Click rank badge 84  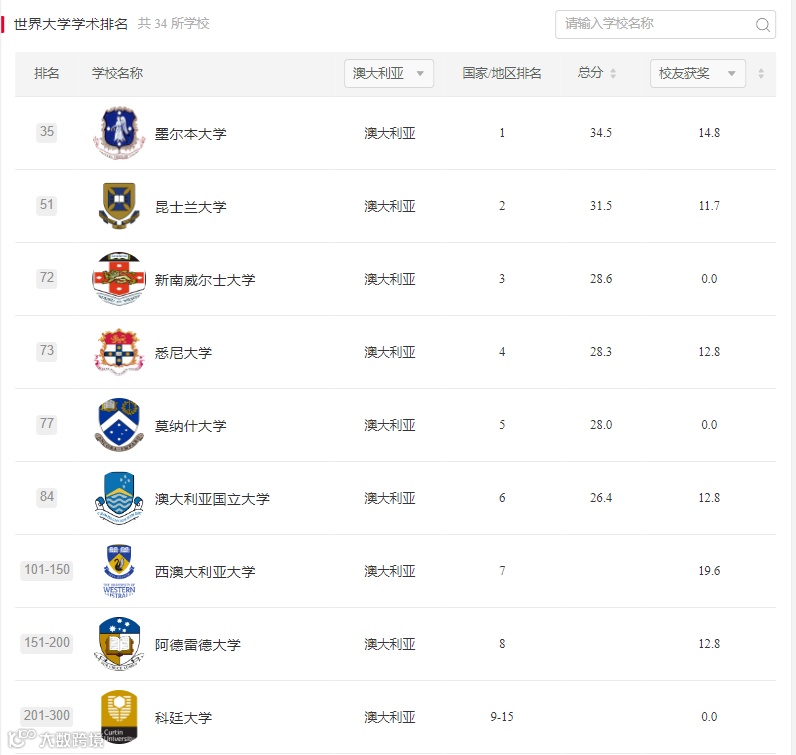[x=47, y=497]
